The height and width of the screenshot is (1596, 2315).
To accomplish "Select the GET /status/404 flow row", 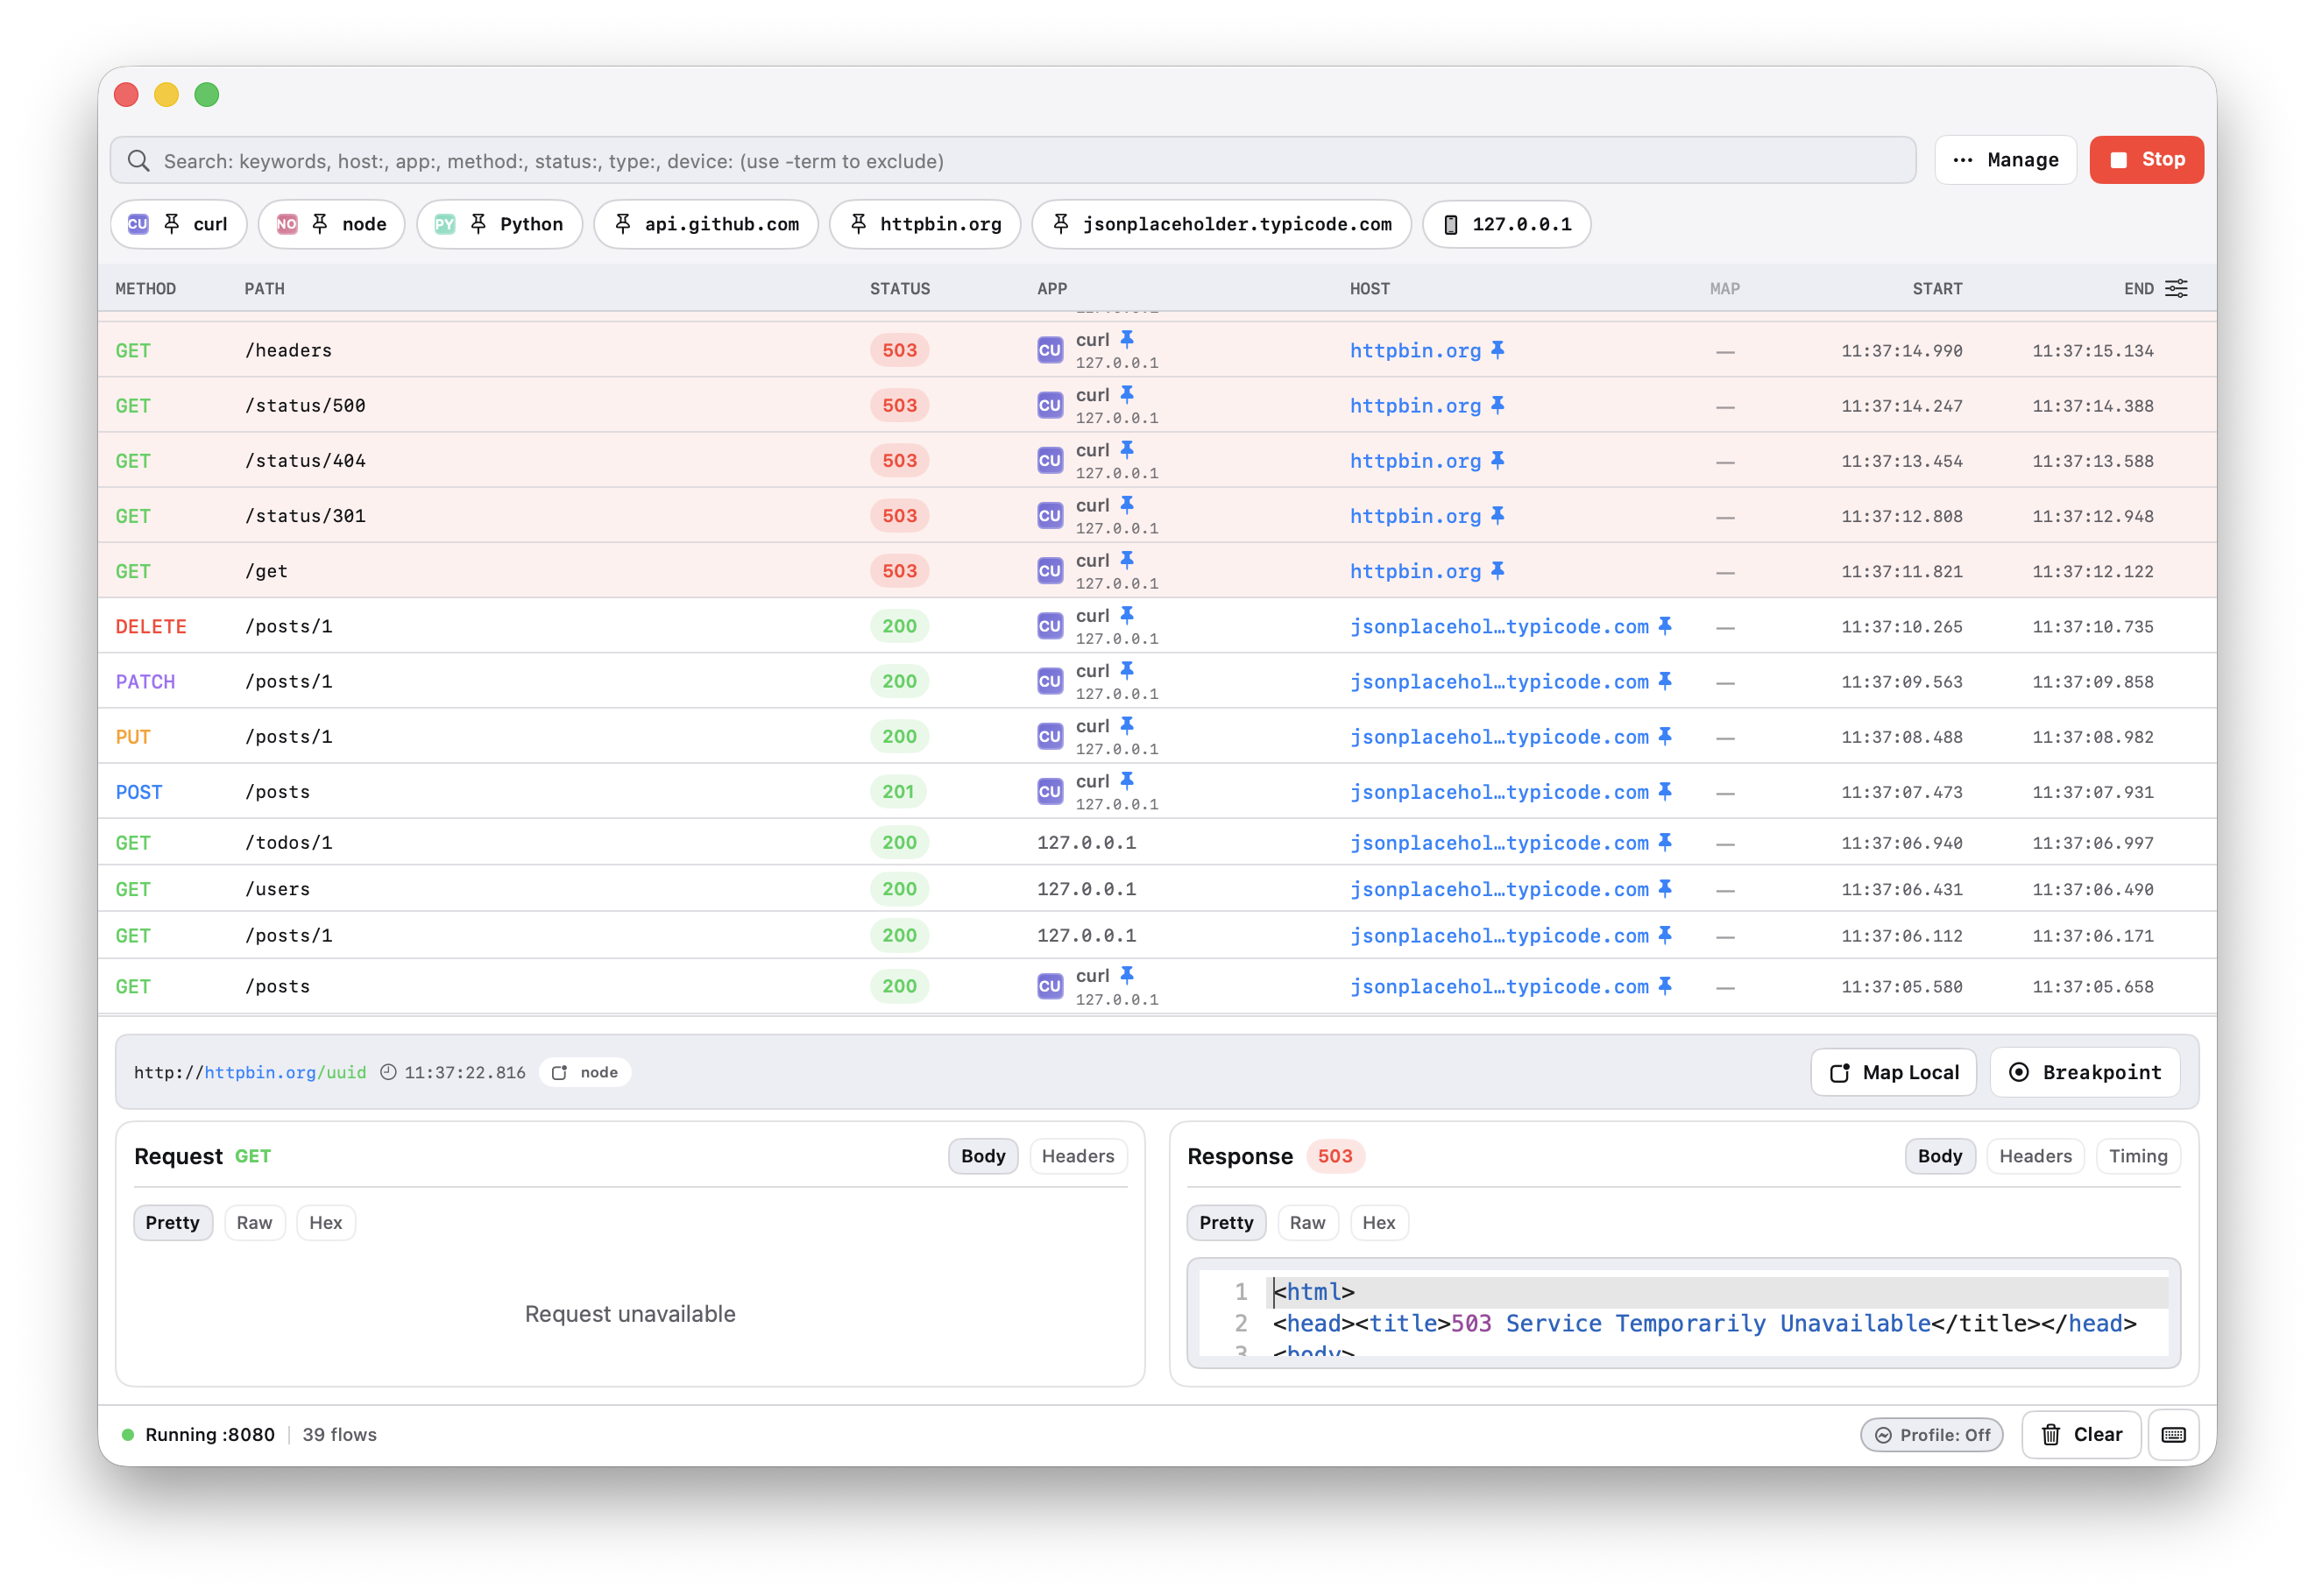I will pos(1156,460).
